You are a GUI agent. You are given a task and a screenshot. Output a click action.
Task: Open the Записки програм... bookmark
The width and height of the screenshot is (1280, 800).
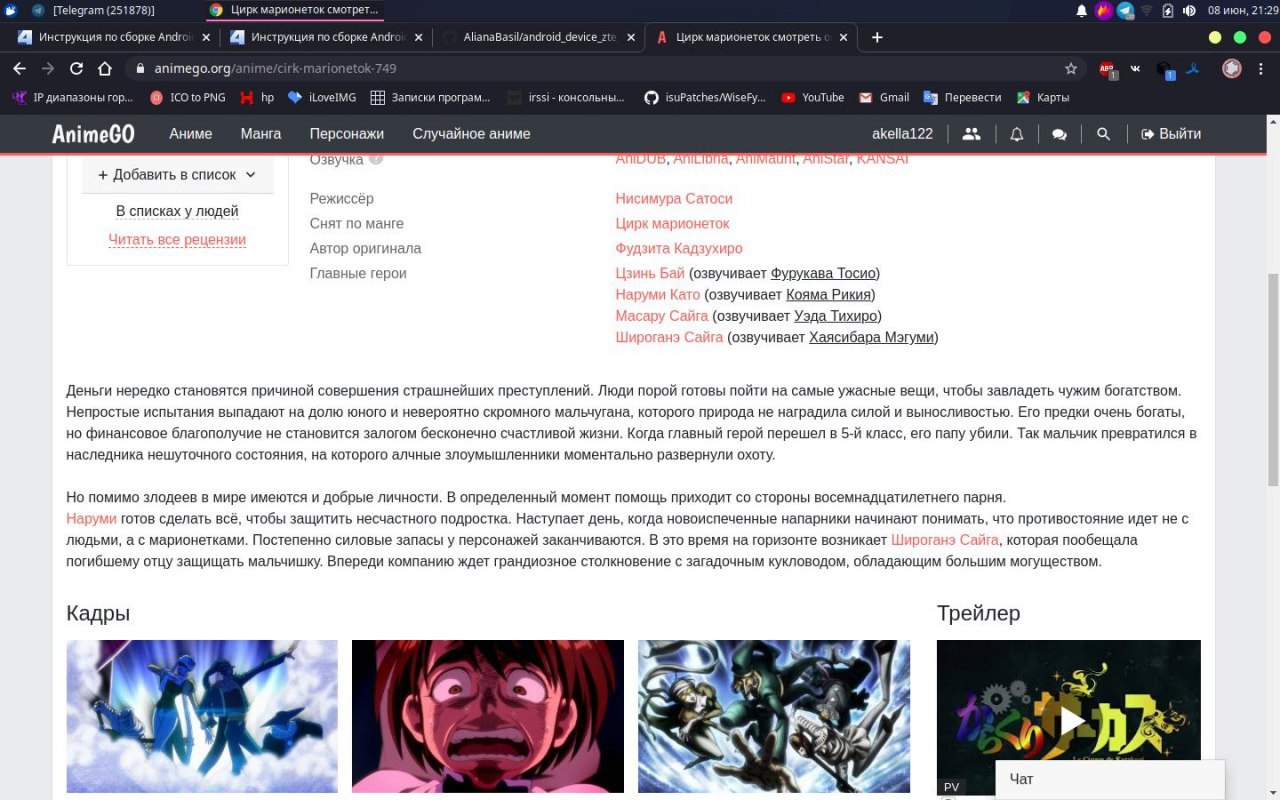click(x=430, y=97)
